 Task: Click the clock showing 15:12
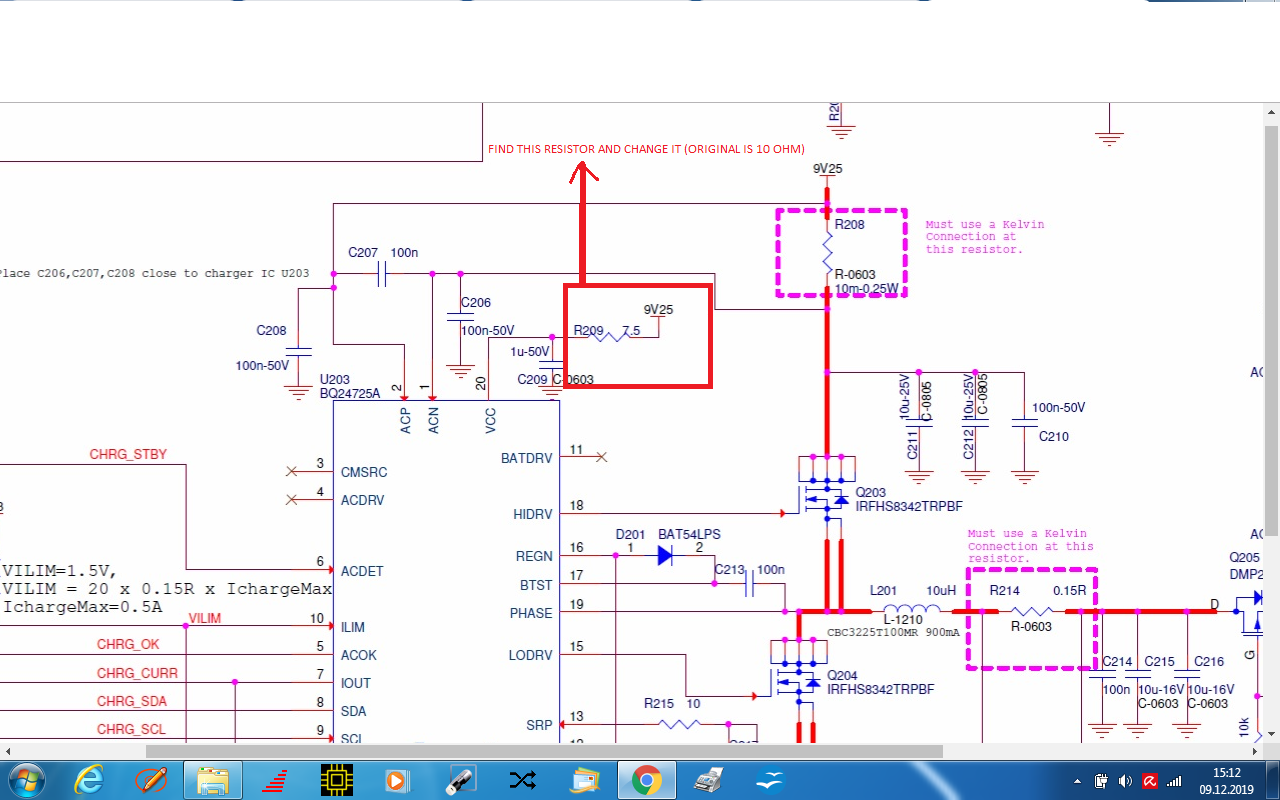(1226, 780)
